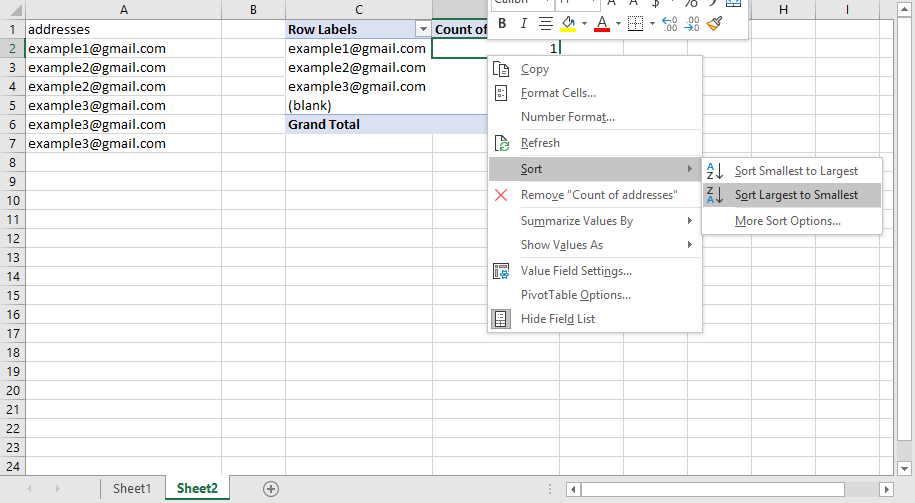Open Number Format option
Image resolution: width=915 pixels, height=503 pixels.
point(595,117)
